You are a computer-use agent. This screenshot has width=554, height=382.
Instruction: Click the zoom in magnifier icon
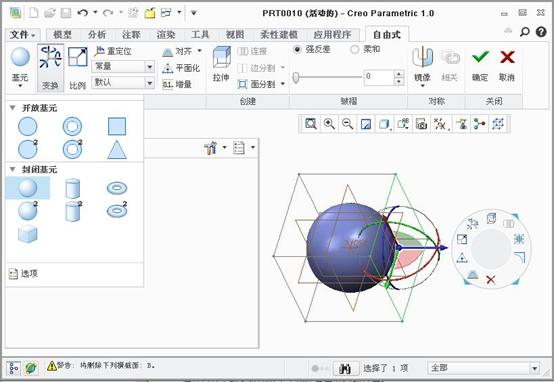pyautogui.click(x=329, y=124)
